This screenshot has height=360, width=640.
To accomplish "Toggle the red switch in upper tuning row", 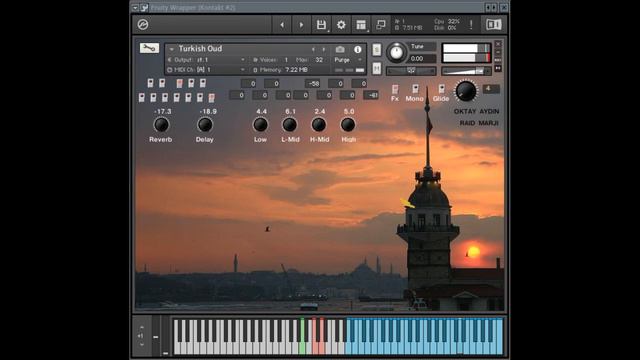I will 180,83.
